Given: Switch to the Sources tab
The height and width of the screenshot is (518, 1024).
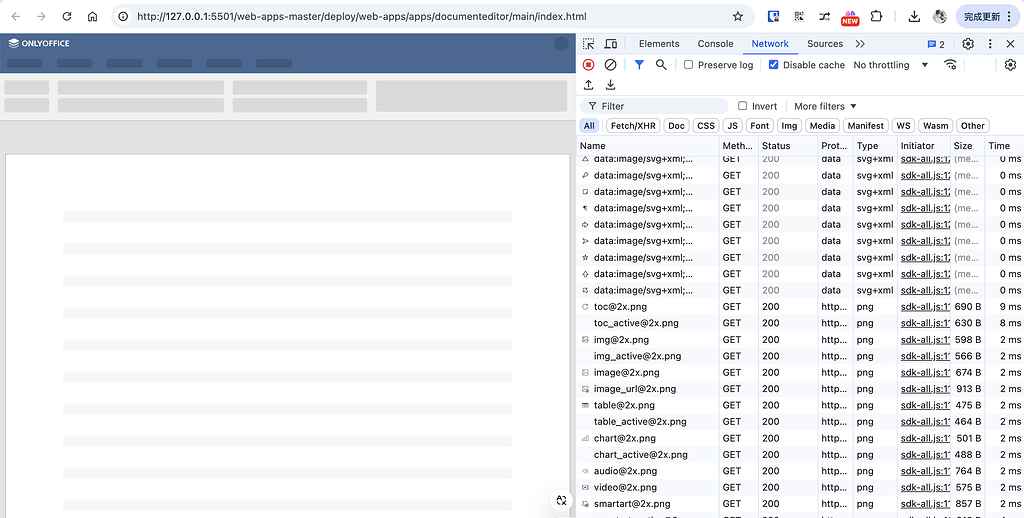Looking at the screenshot, I should point(825,44).
